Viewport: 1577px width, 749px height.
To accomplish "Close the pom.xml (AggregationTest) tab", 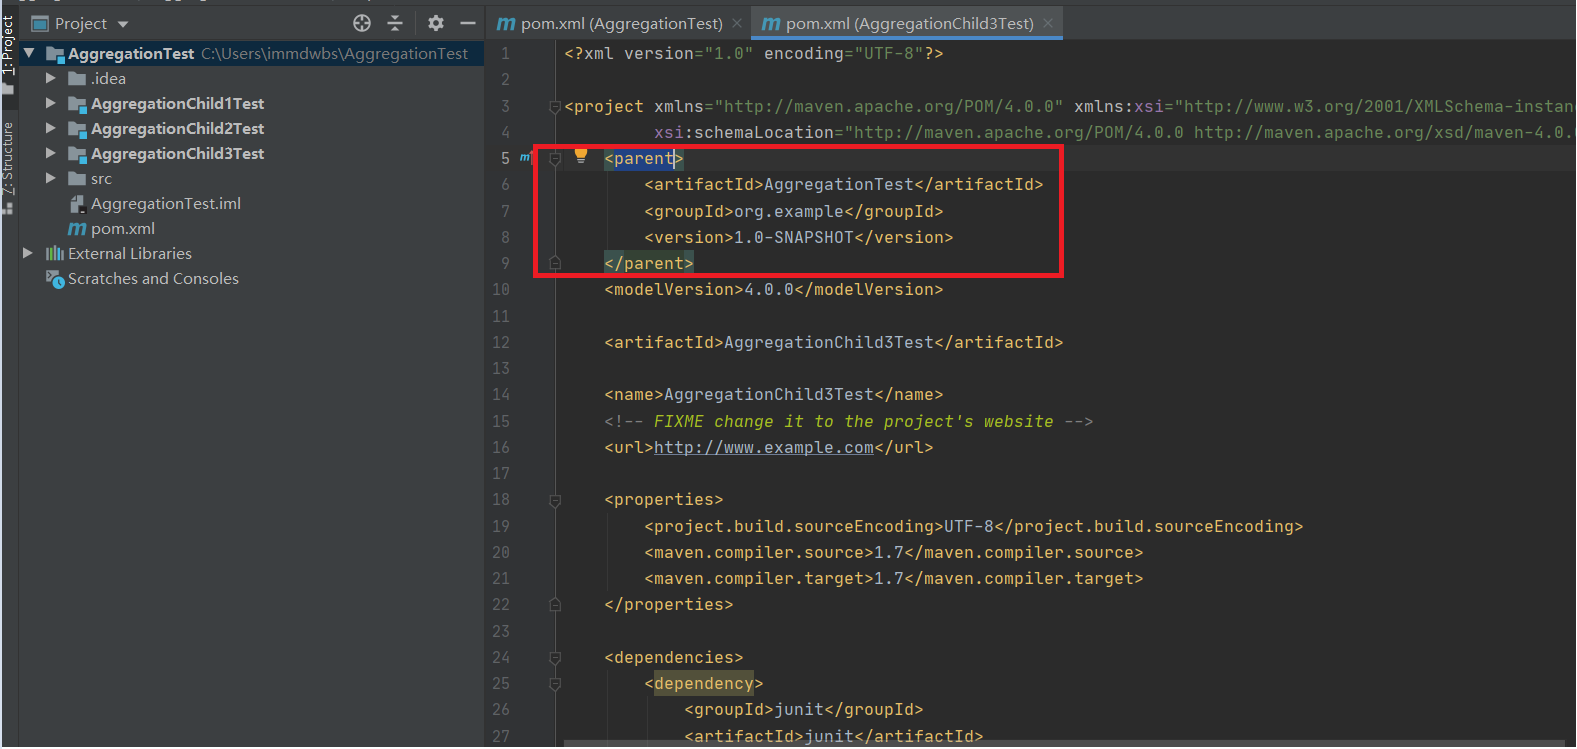I will tap(737, 23).
